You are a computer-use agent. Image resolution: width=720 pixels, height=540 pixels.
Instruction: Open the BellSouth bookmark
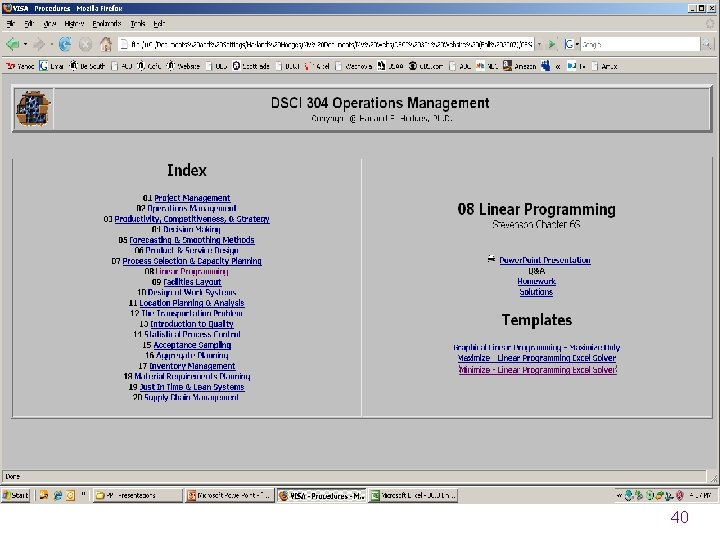click(x=87, y=66)
